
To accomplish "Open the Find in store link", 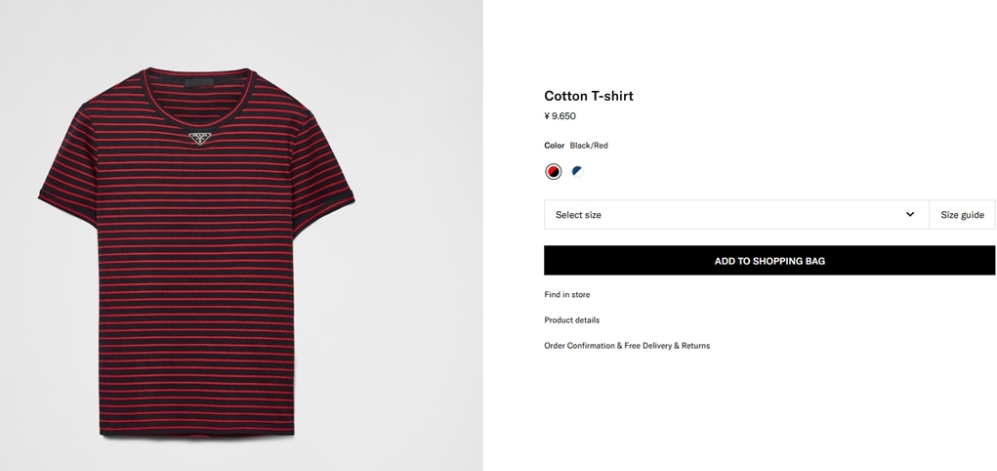I will click(x=567, y=294).
